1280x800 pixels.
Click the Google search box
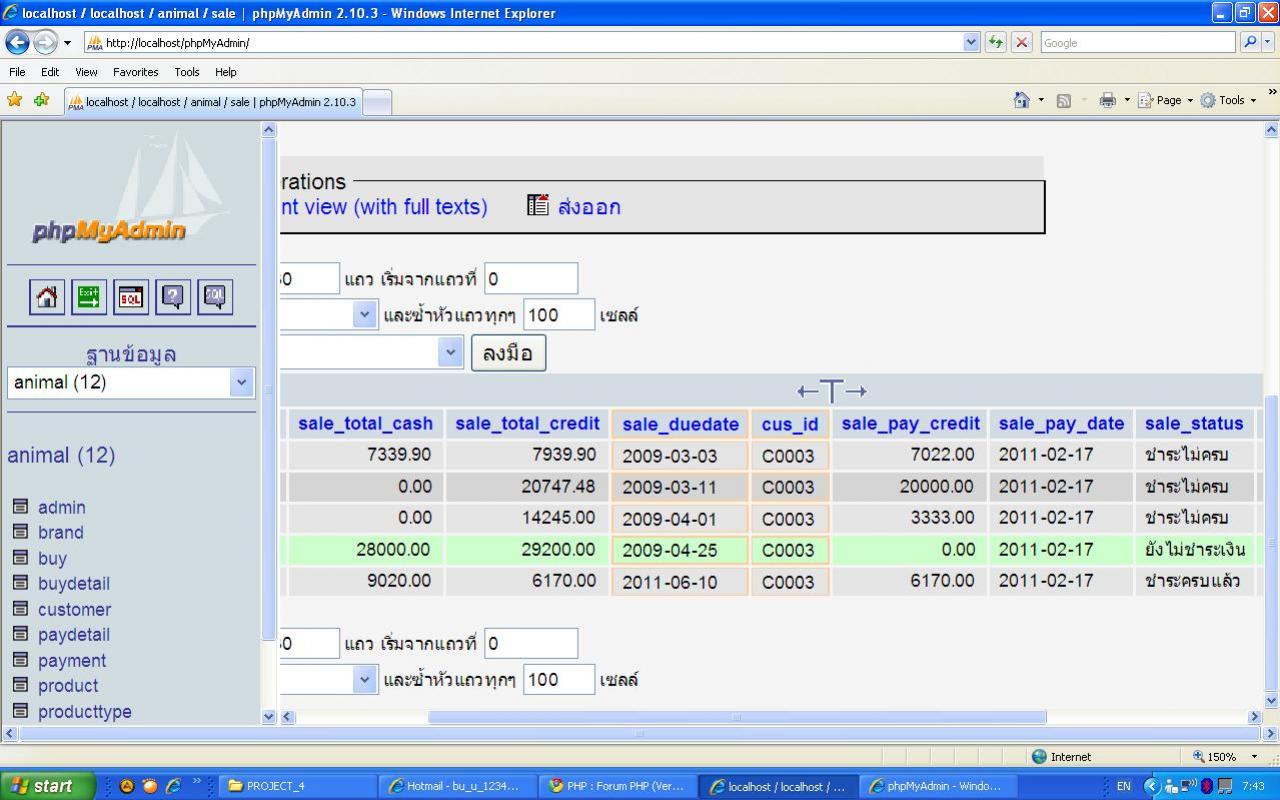coord(1137,42)
